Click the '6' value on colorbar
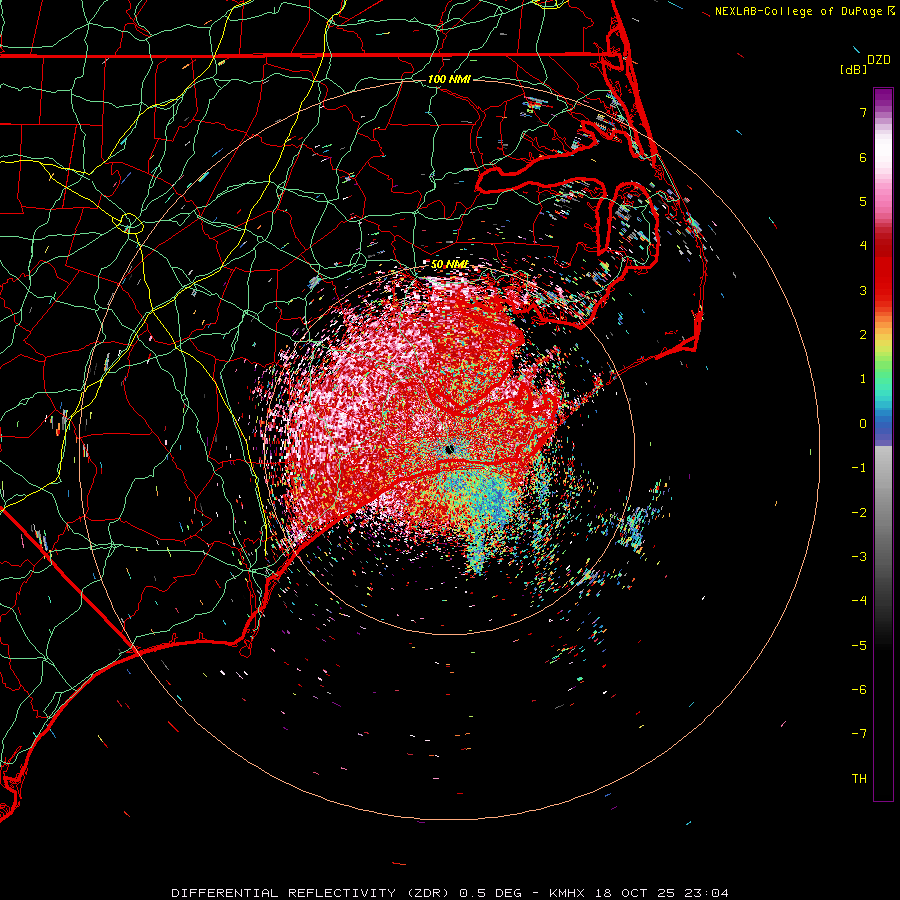 point(863,157)
